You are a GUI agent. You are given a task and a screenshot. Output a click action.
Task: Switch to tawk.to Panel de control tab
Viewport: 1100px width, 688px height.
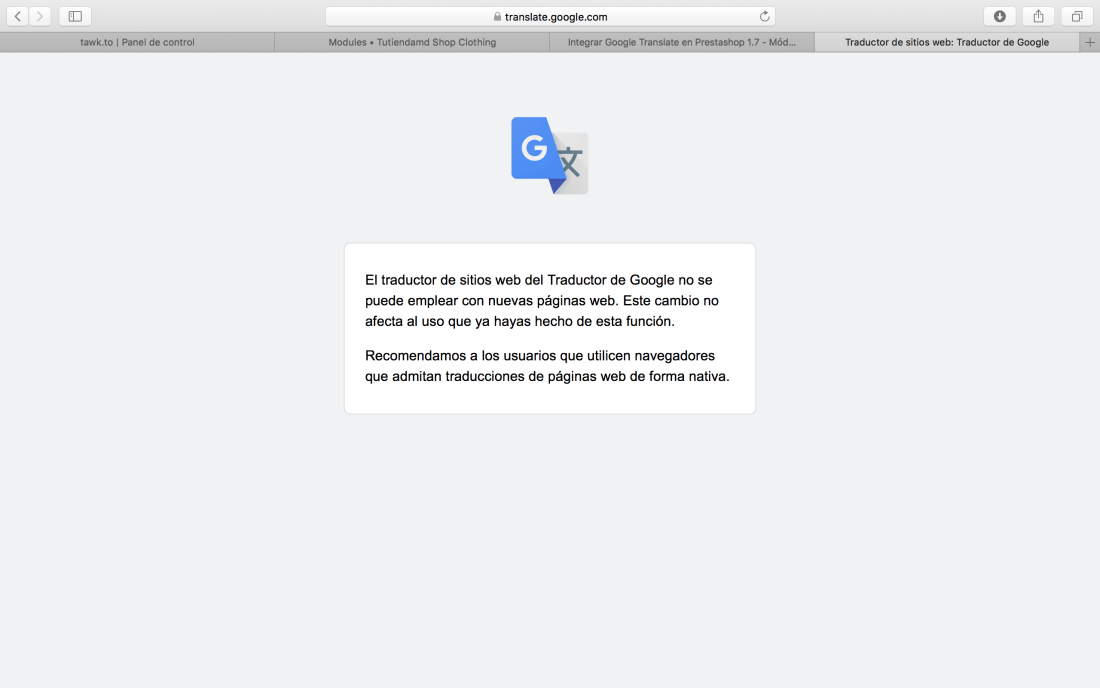point(138,42)
